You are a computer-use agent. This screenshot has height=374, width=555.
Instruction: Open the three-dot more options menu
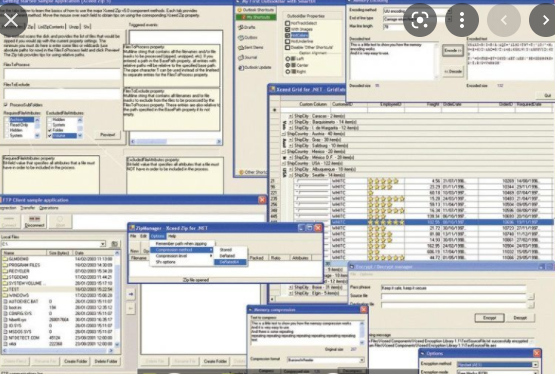point(462,20)
